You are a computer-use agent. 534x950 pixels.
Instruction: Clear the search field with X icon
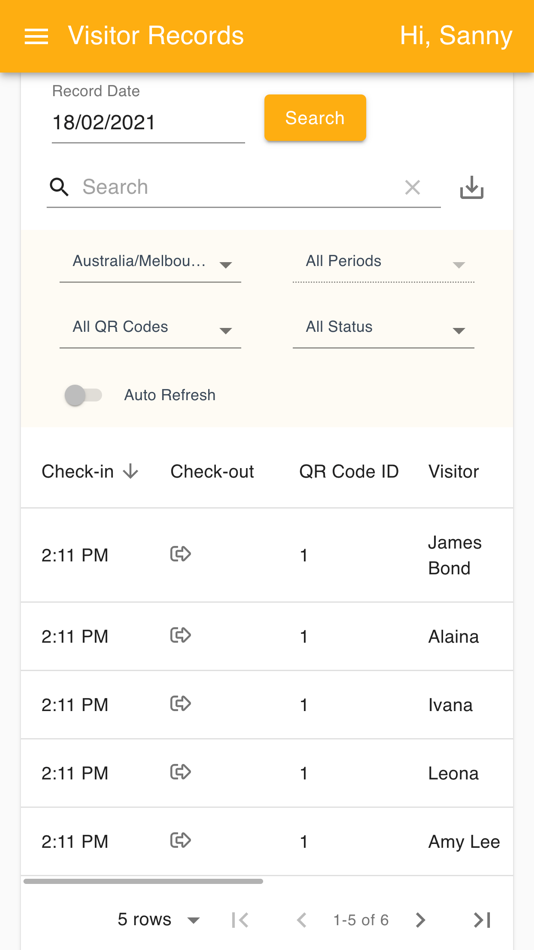coord(412,187)
